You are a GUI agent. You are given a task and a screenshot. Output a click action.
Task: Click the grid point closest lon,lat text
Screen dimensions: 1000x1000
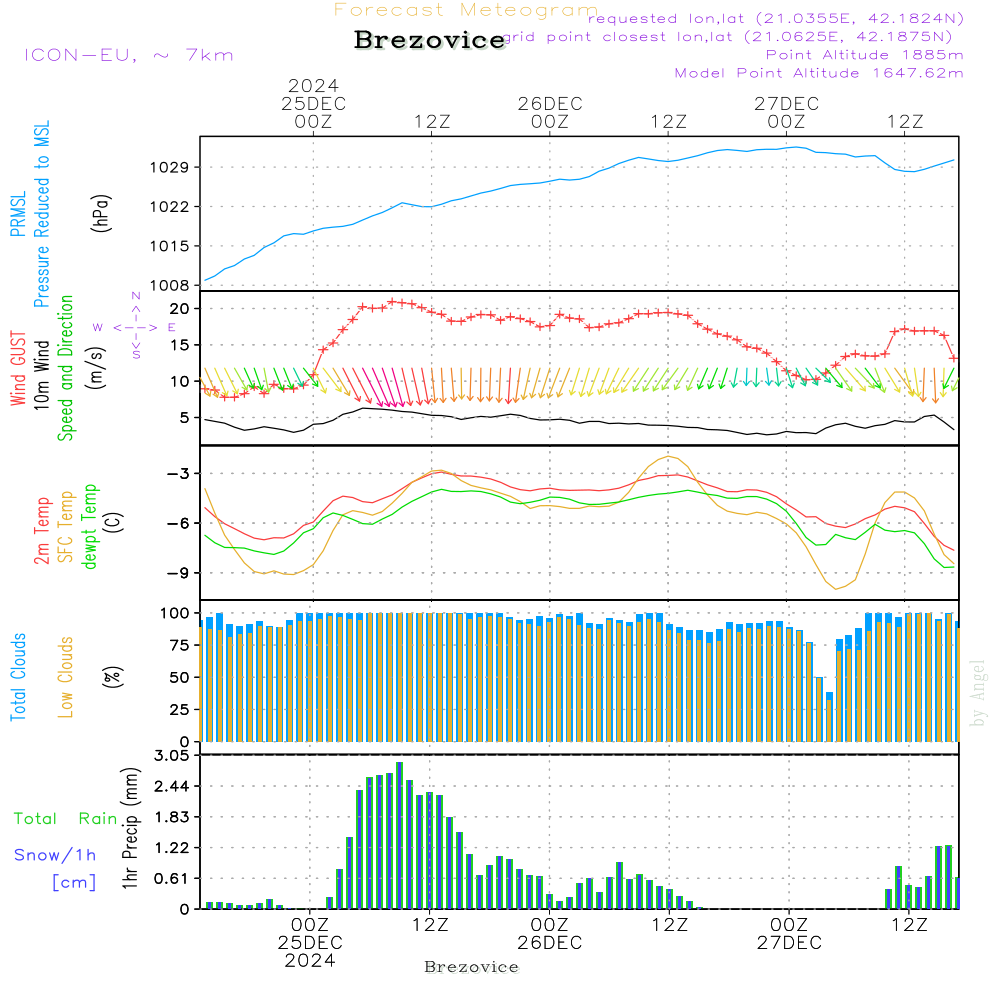click(x=728, y=37)
